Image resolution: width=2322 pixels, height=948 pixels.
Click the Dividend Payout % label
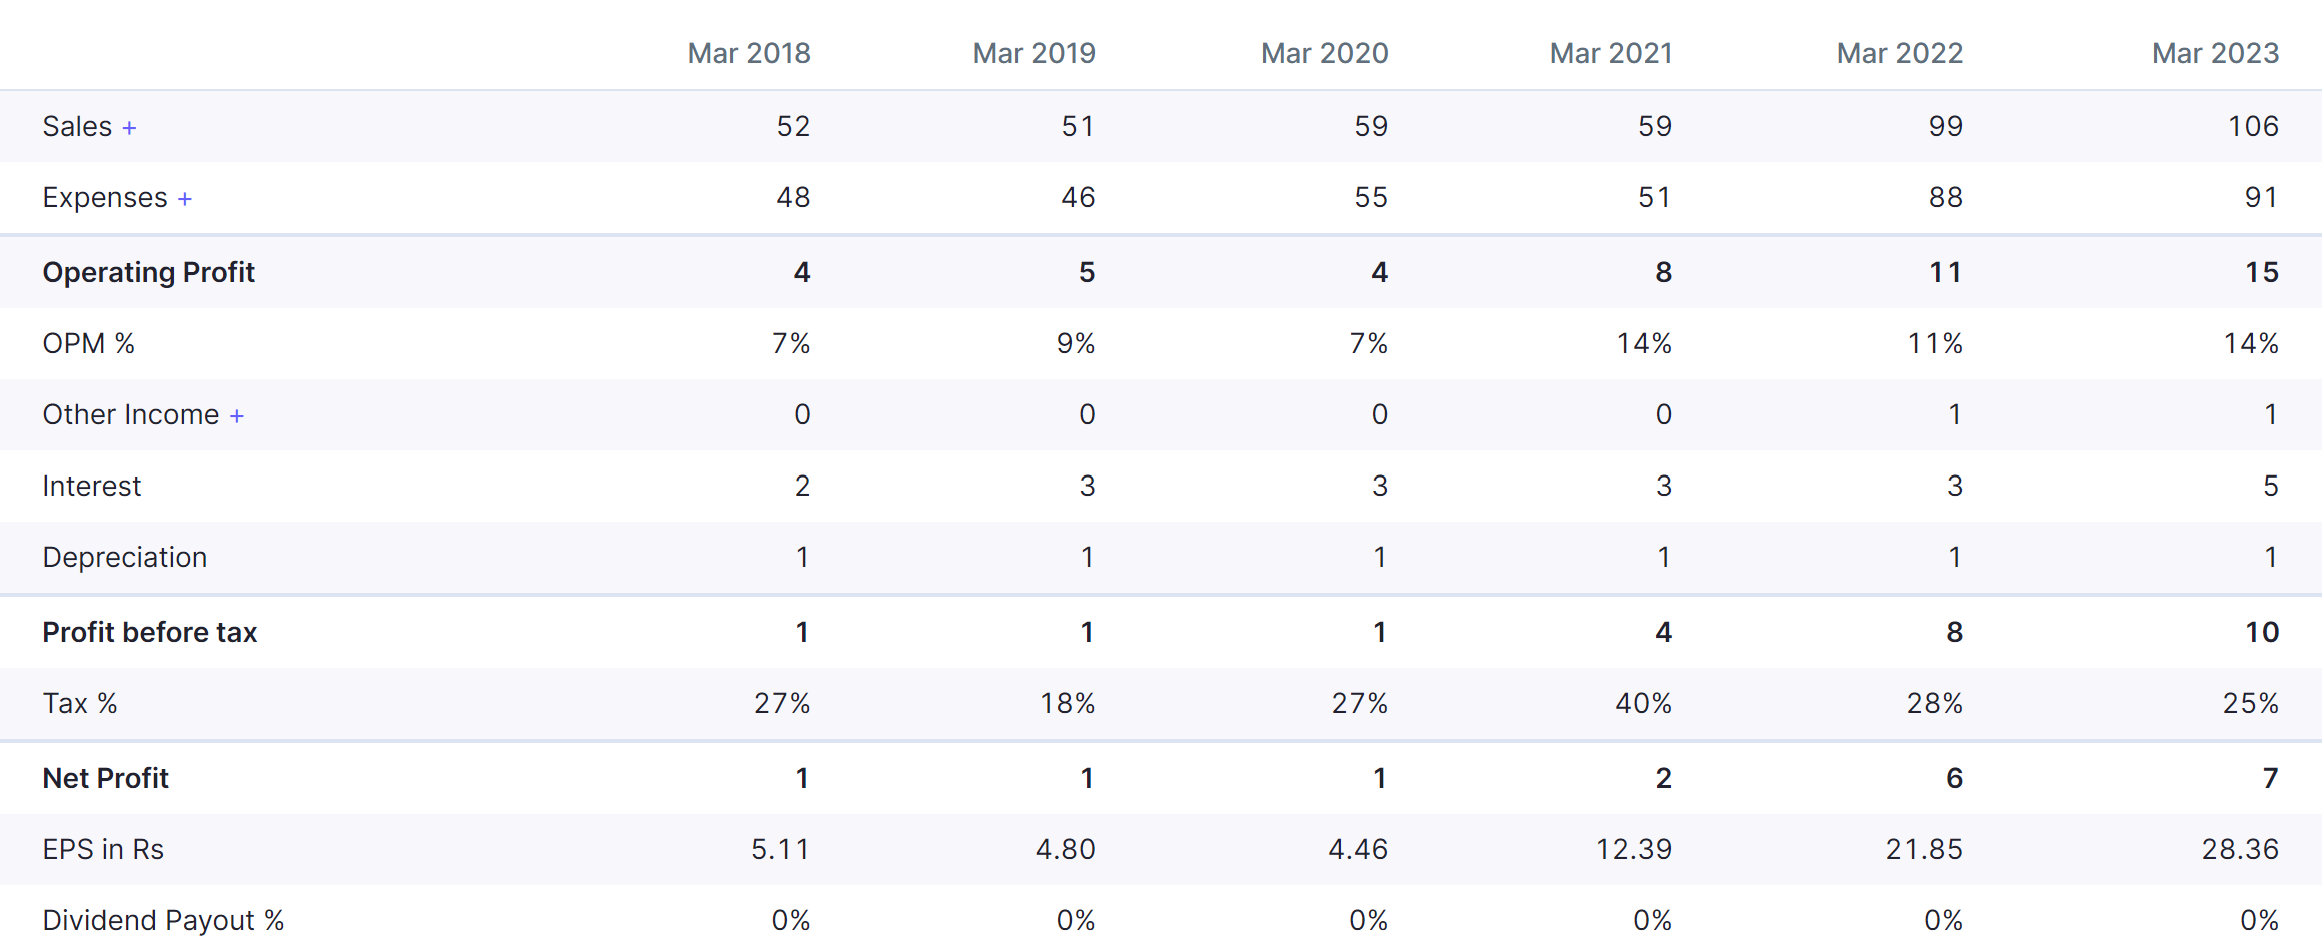point(163,920)
